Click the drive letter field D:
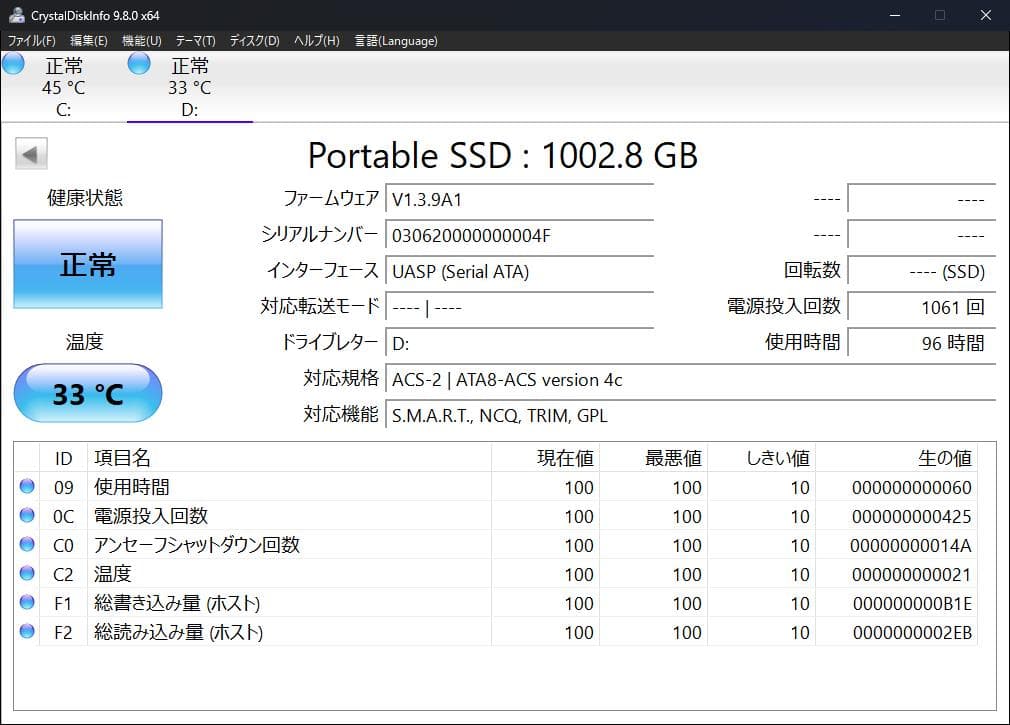This screenshot has height=725, width=1010. click(519, 343)
